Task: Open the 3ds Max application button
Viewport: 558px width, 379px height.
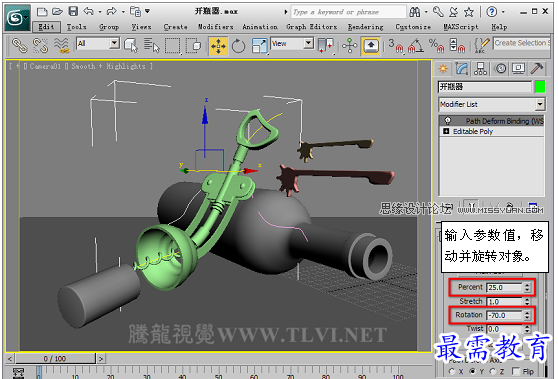Action: pyautogui.click(x=17, y=17)
